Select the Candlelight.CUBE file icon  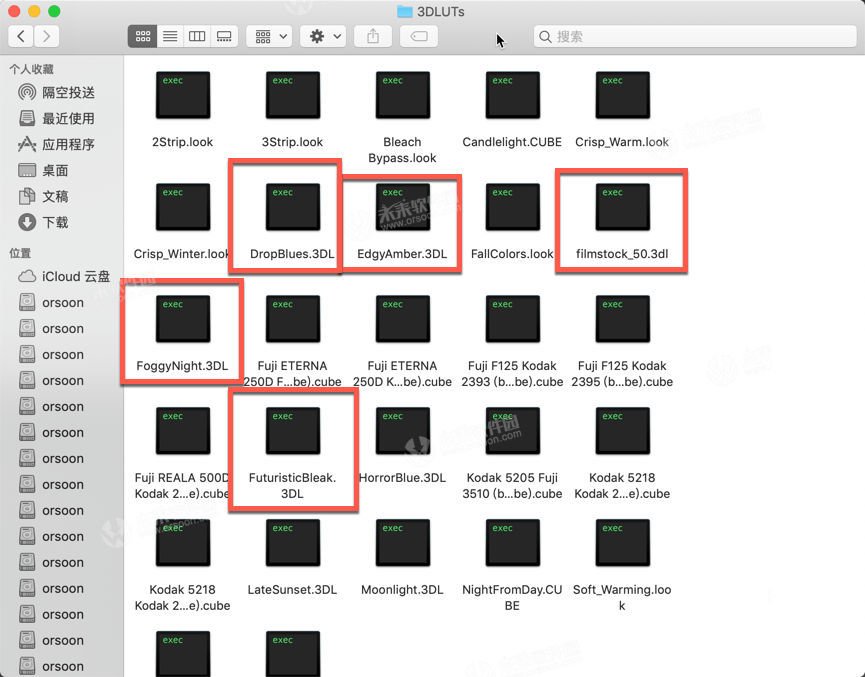(512, 95)
